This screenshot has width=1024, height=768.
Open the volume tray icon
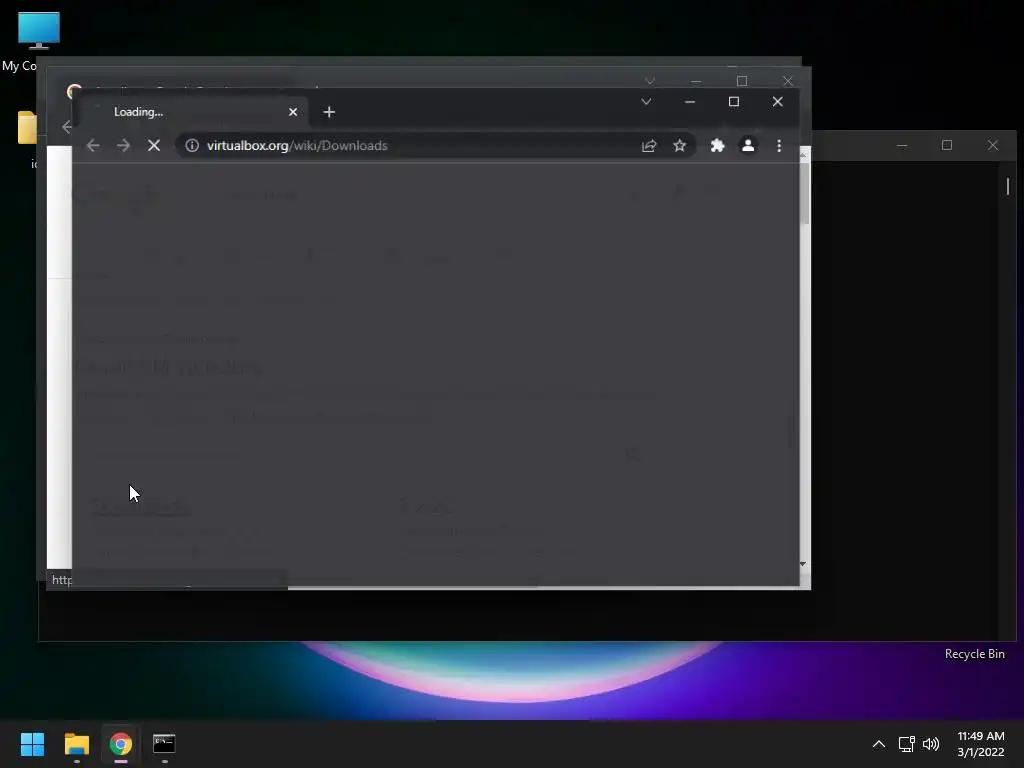coord(931,744)
